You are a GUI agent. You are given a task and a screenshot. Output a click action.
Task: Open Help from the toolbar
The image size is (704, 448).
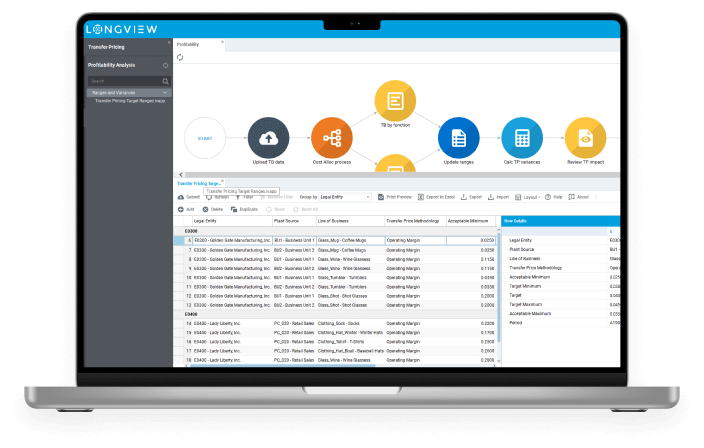click(554, 197)
